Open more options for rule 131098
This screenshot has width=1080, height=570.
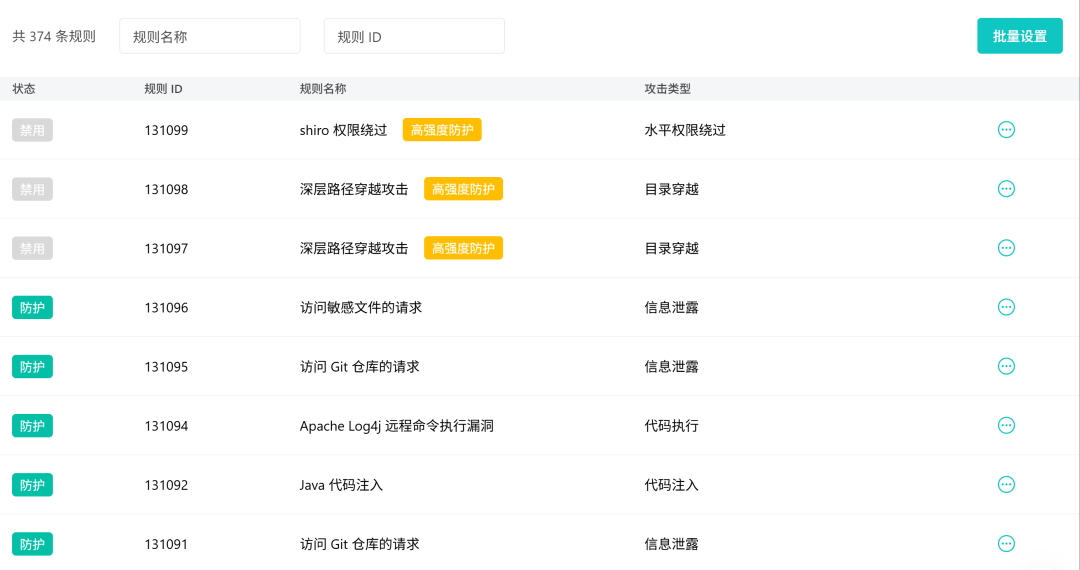click(x=1006, y=189)
